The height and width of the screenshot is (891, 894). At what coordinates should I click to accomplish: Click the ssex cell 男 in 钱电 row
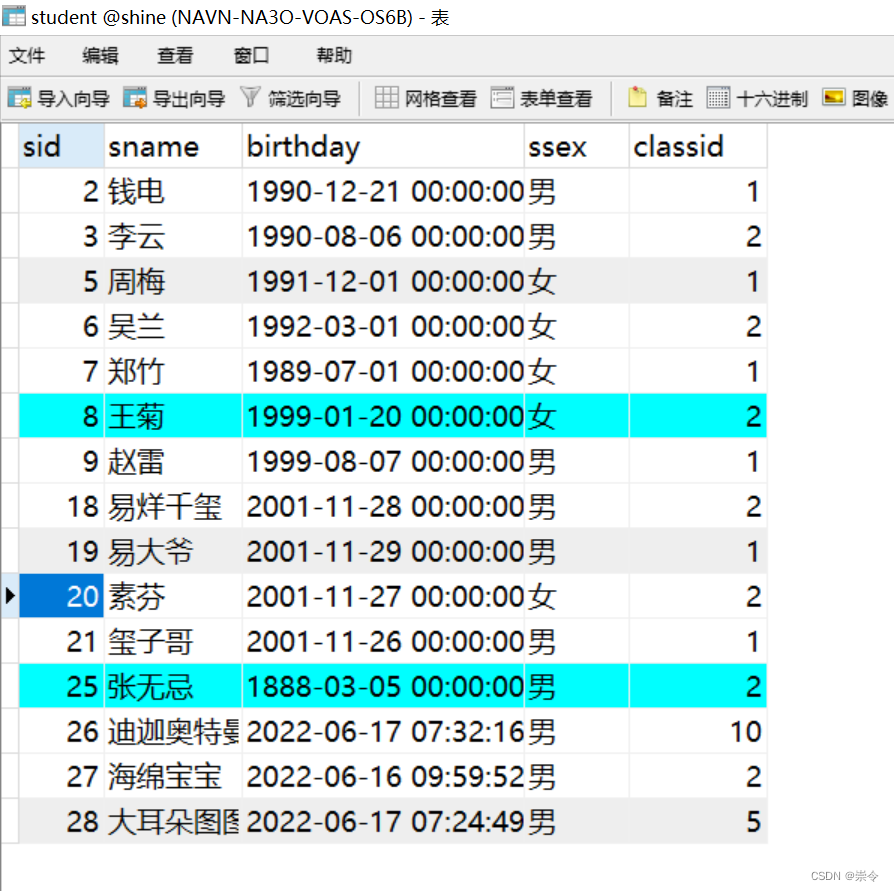click(576, 191)
